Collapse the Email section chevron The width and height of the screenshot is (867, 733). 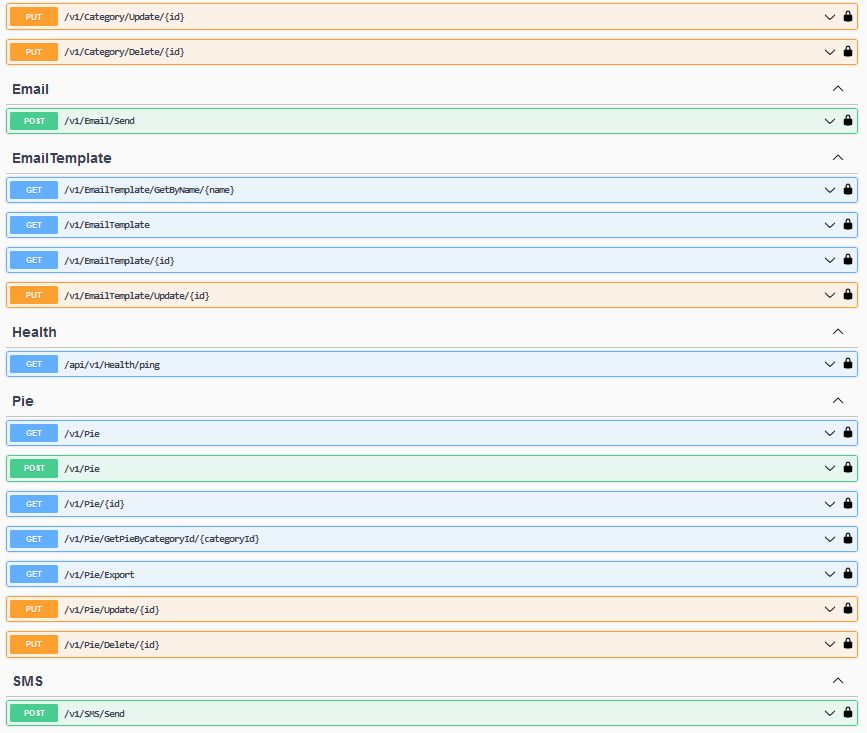[838, 89]
